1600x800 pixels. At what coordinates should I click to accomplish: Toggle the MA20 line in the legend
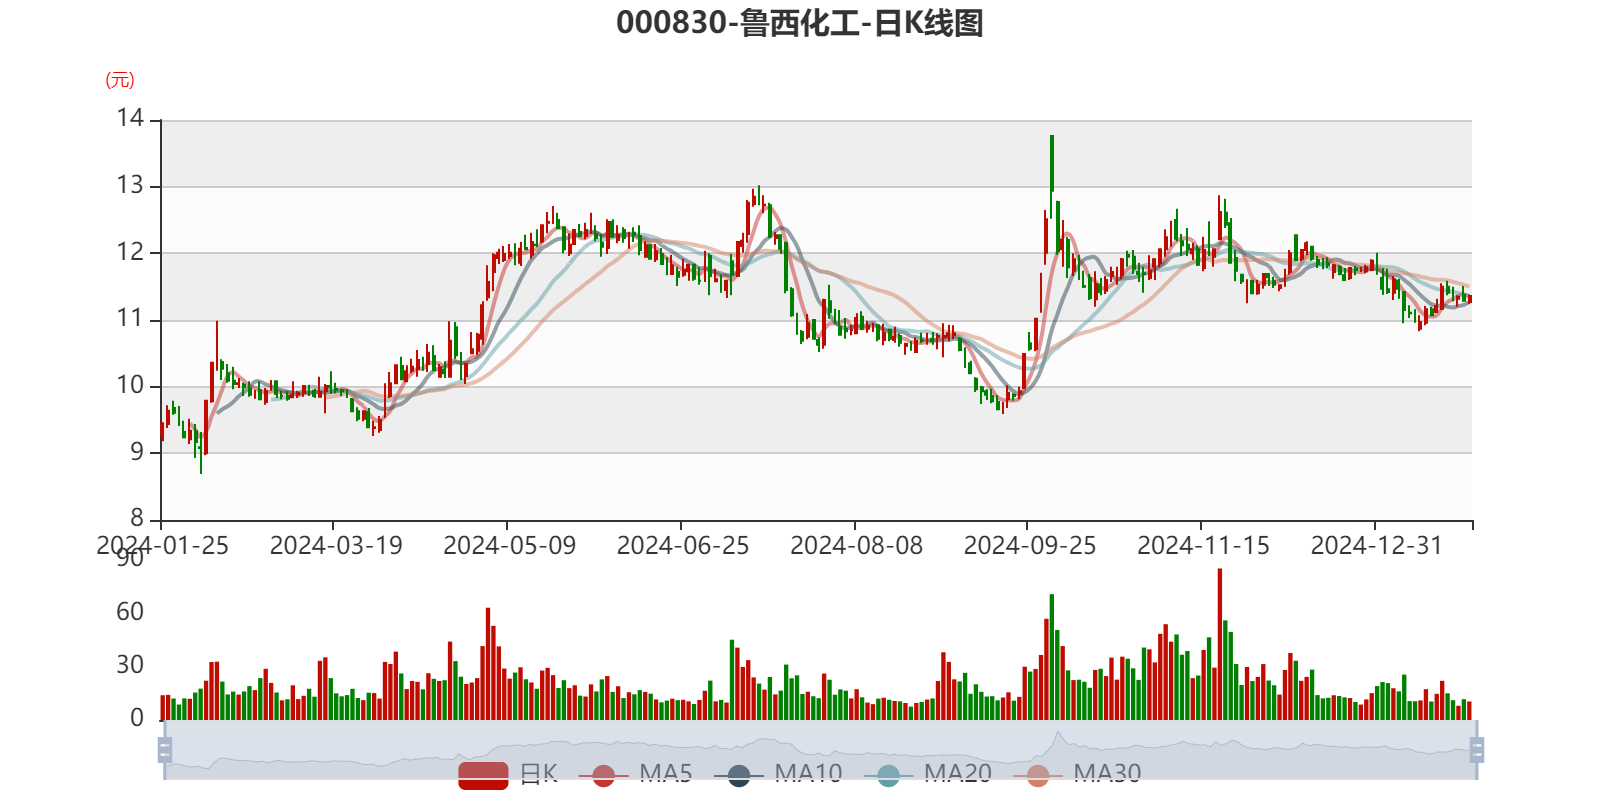pos(928,774)
